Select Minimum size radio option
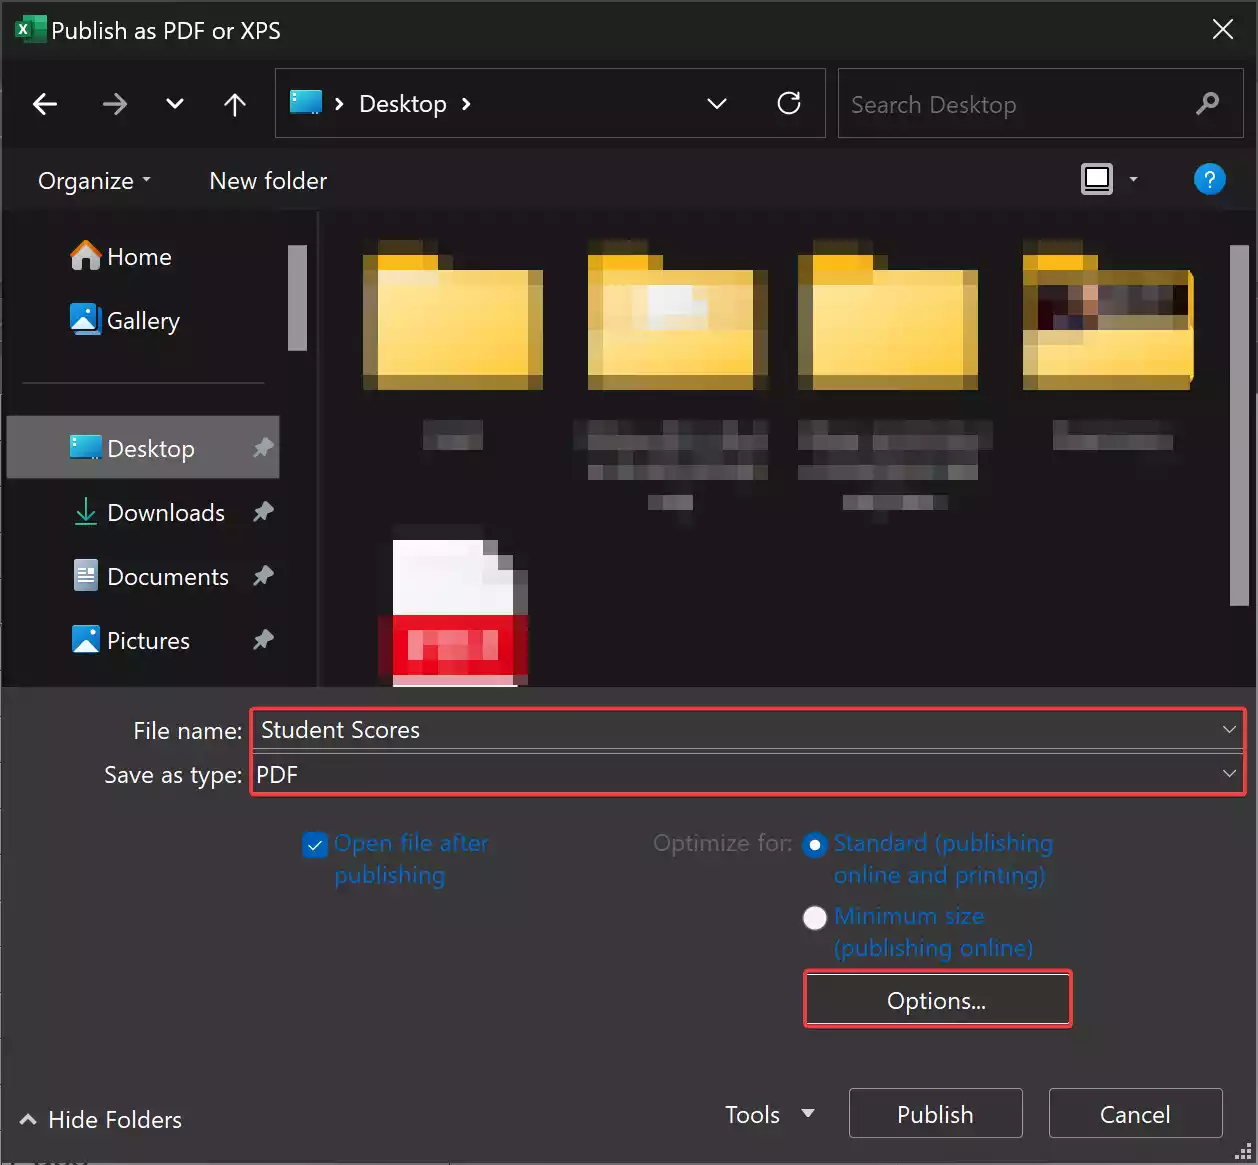Screen dimensions: 1258x1165 click(815, 918)
